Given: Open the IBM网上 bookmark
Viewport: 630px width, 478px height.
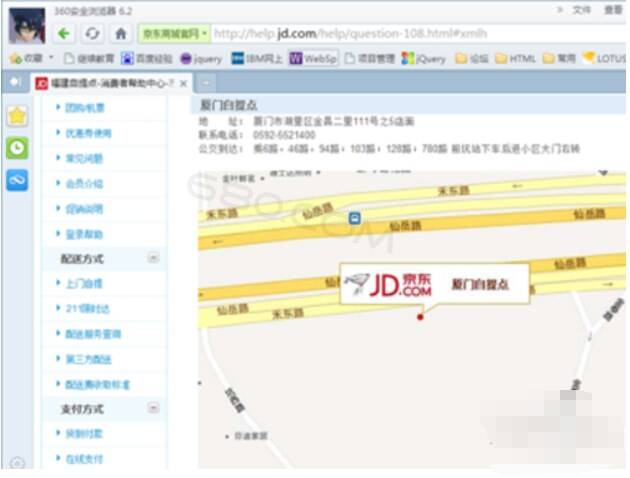Looking at the screenshot, I should [257, 59].
